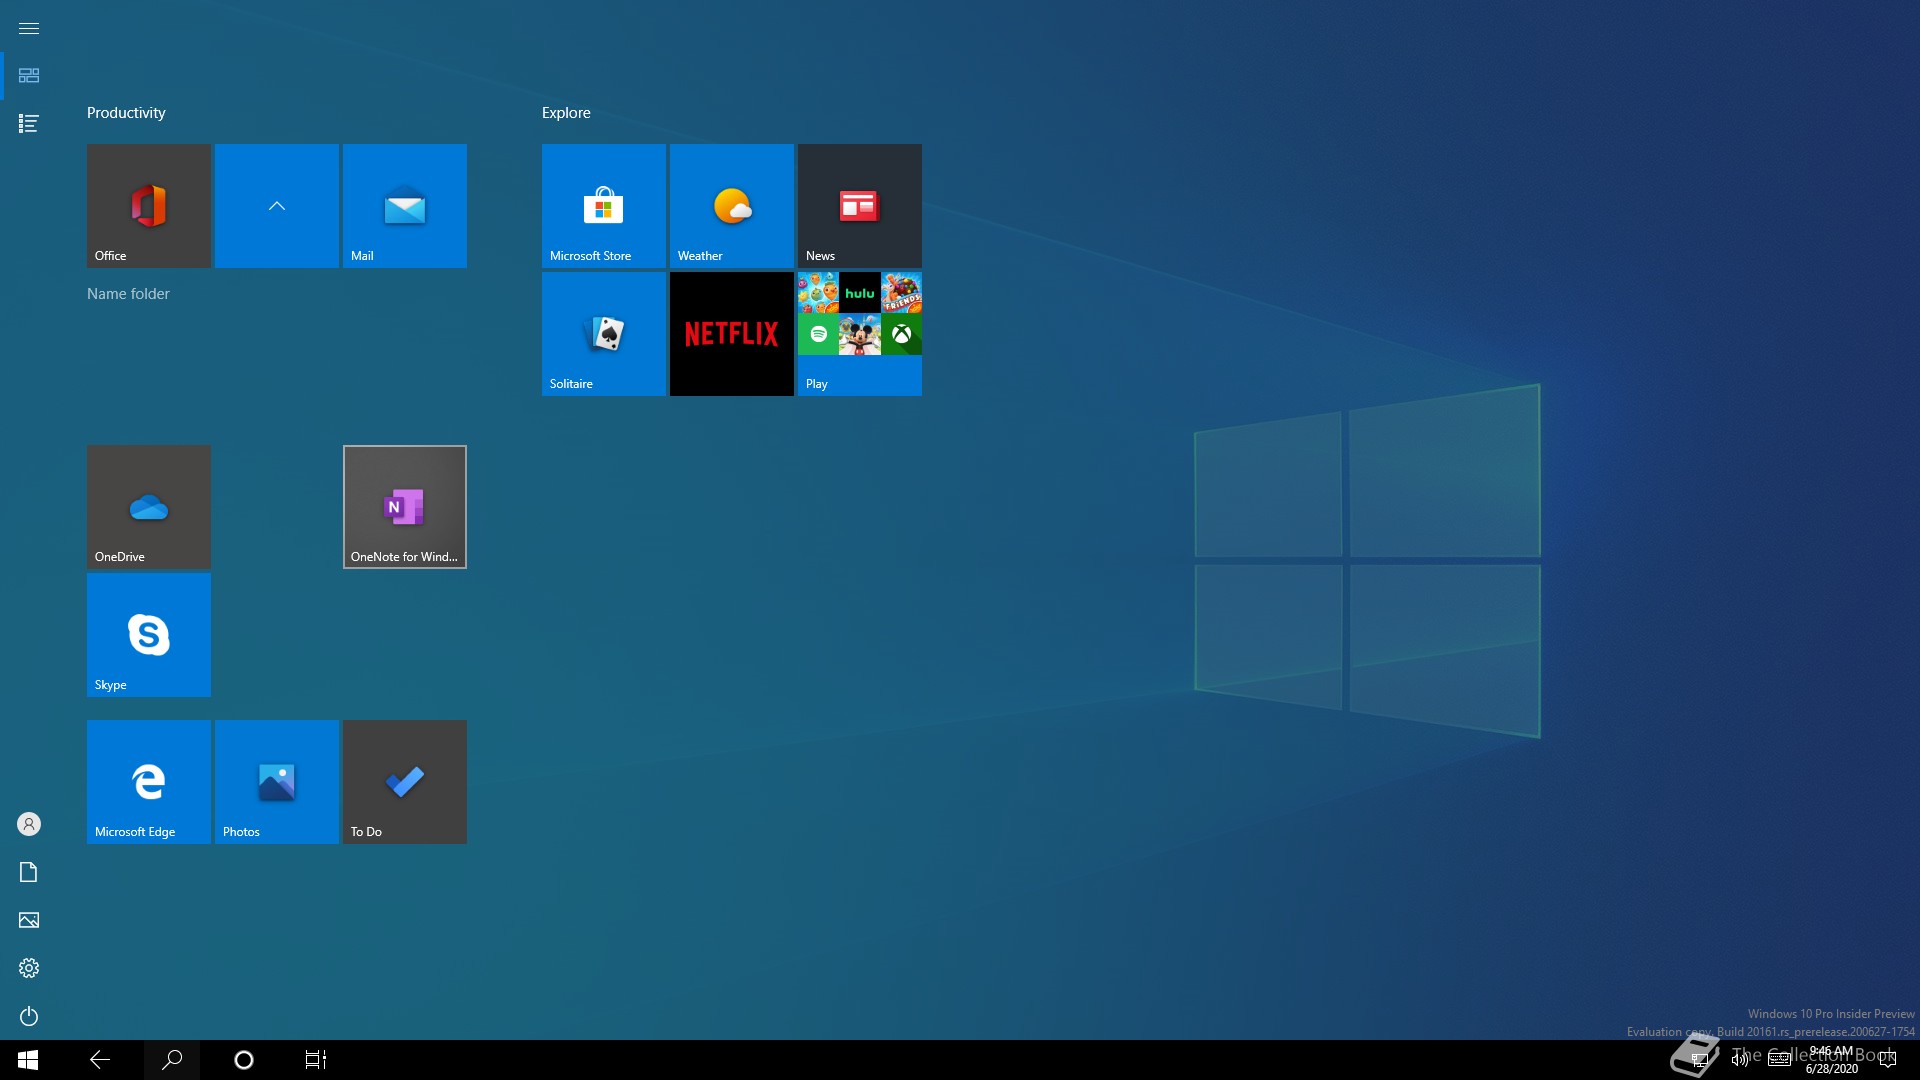
Task: Open the network tray icon
Action: pos(1699,1060)
